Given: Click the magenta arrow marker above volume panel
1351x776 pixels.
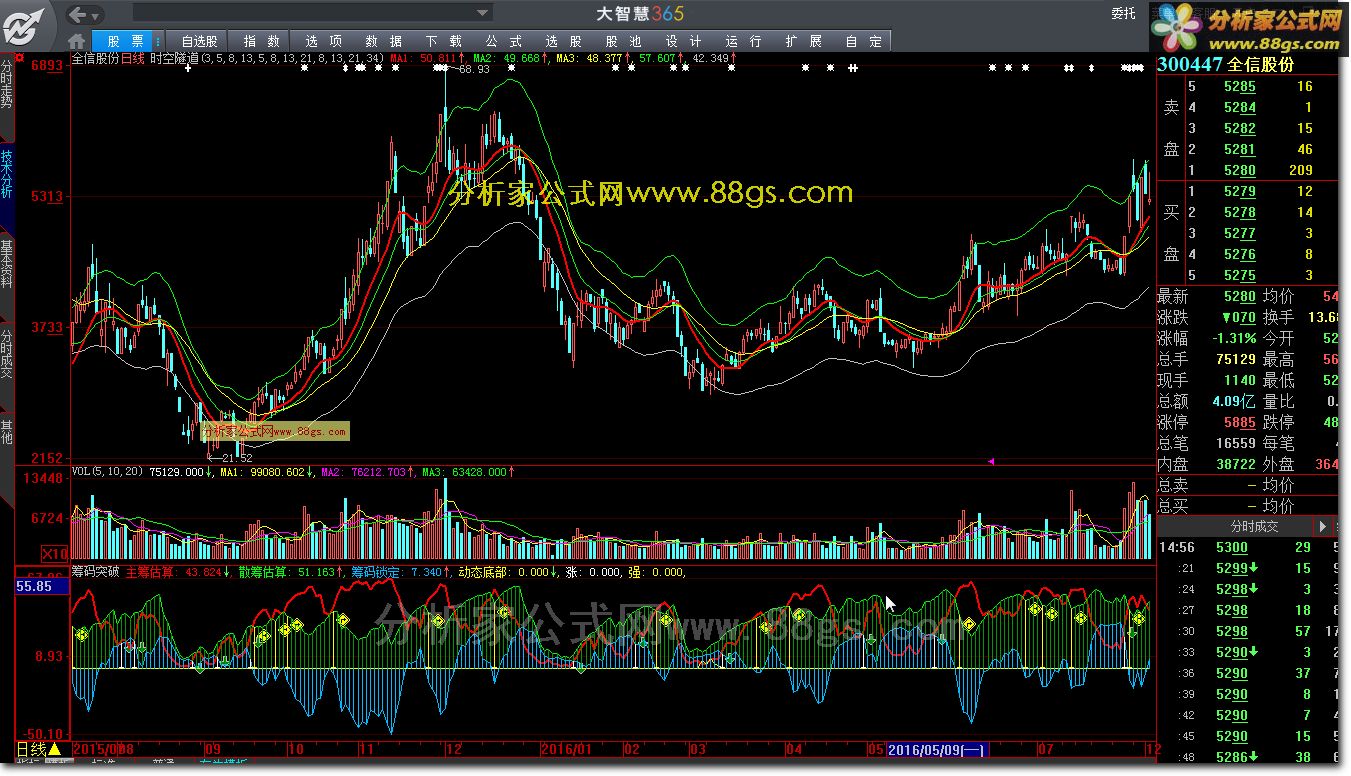Looking at the screenshot, I should tap(991, 462).
